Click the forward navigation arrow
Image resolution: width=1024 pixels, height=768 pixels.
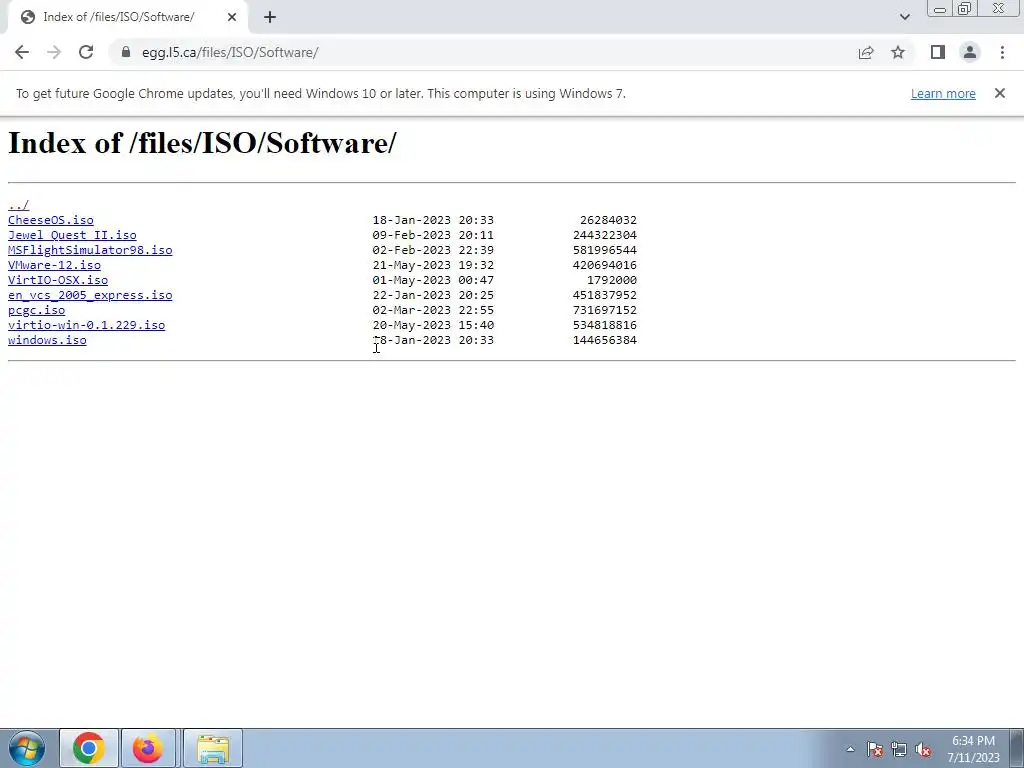[x=54, y=52]
